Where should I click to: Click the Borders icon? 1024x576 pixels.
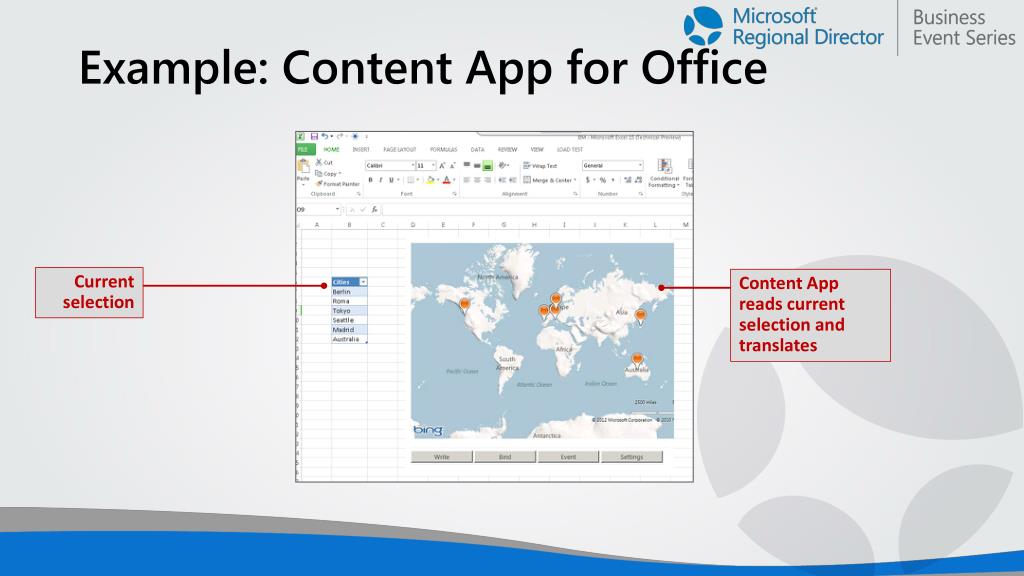coord(411,180)
